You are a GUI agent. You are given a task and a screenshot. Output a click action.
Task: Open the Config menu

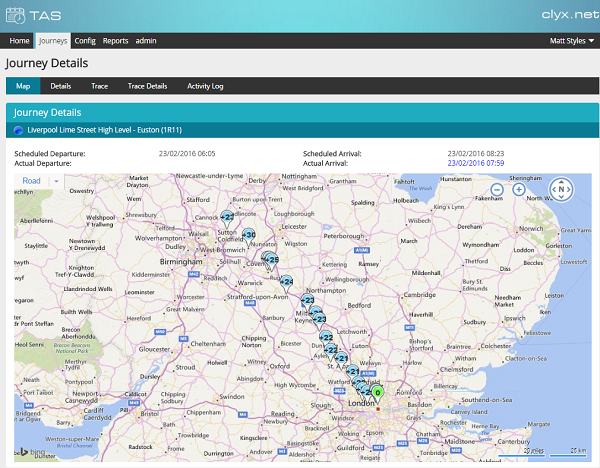coord(85,41)
